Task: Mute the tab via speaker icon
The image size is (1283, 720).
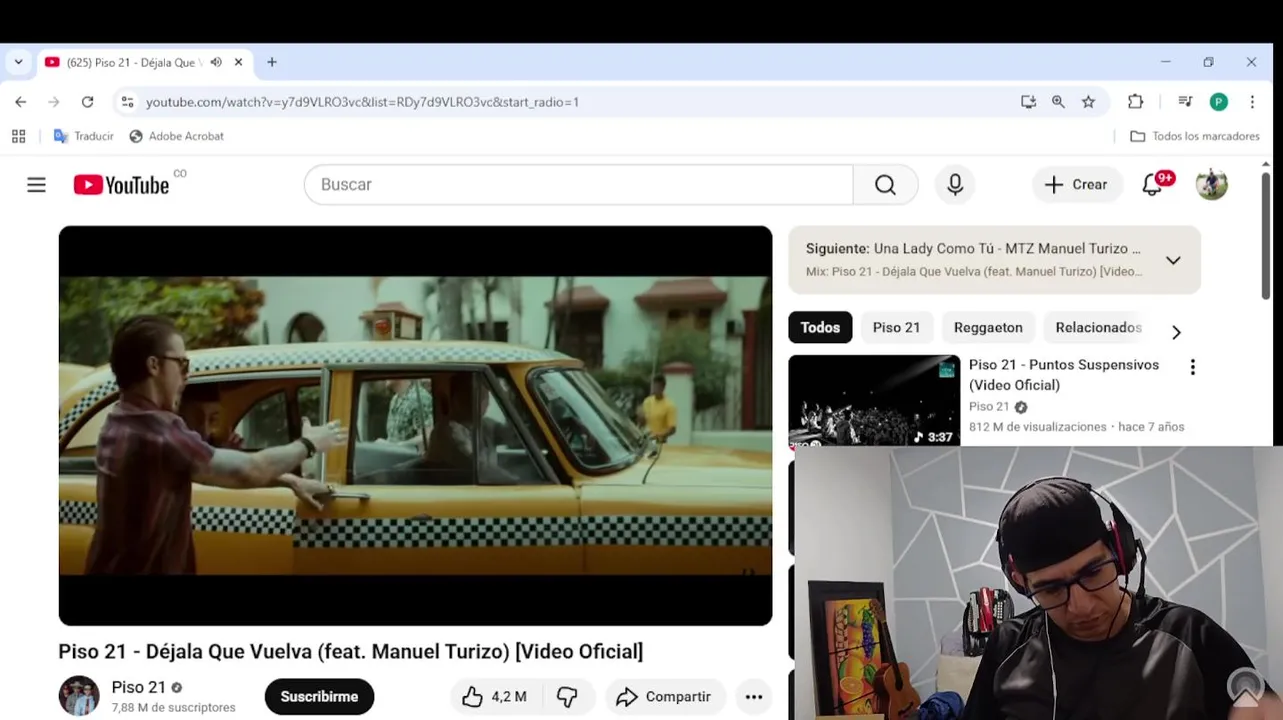Action: [x=216, y=62]
